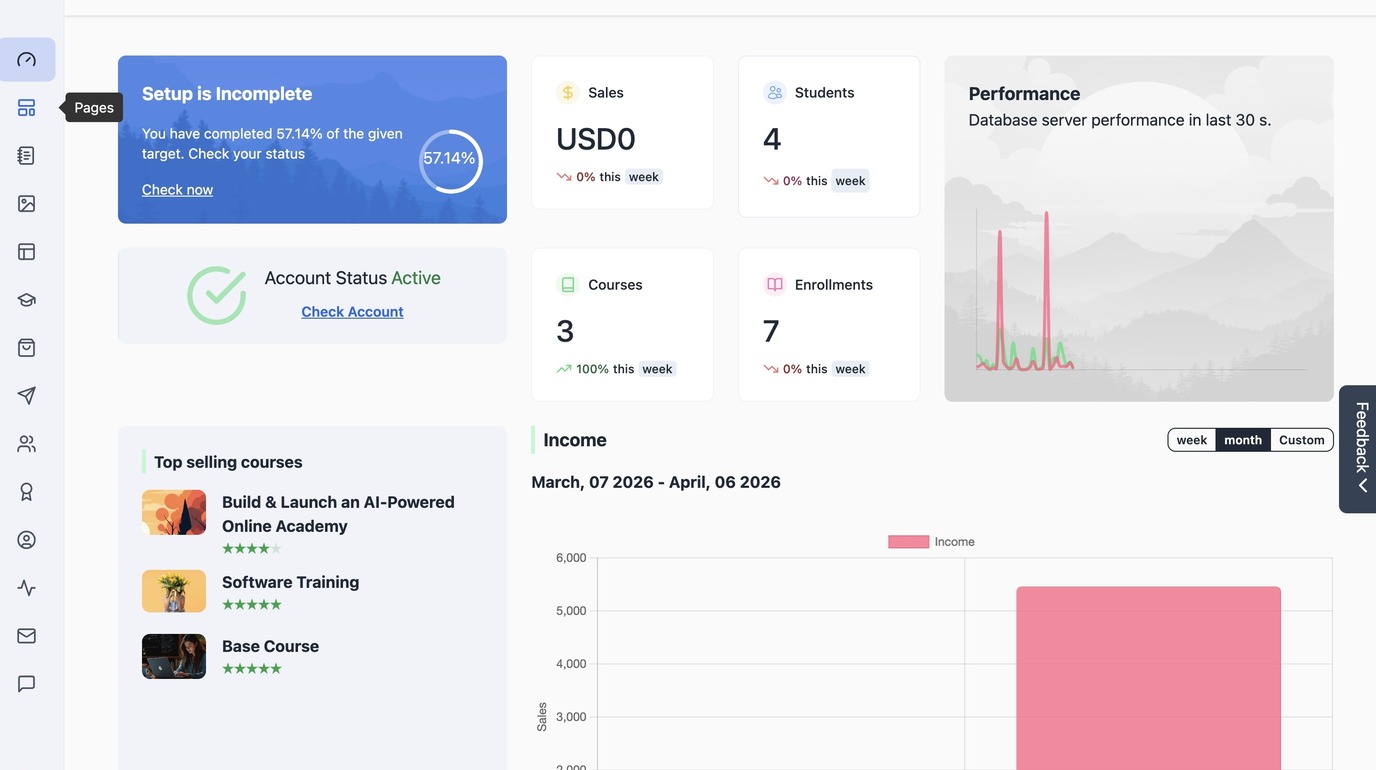Click the "Account Status Active" text
This screenshot has height=770, width=1376.
point(352,278)
